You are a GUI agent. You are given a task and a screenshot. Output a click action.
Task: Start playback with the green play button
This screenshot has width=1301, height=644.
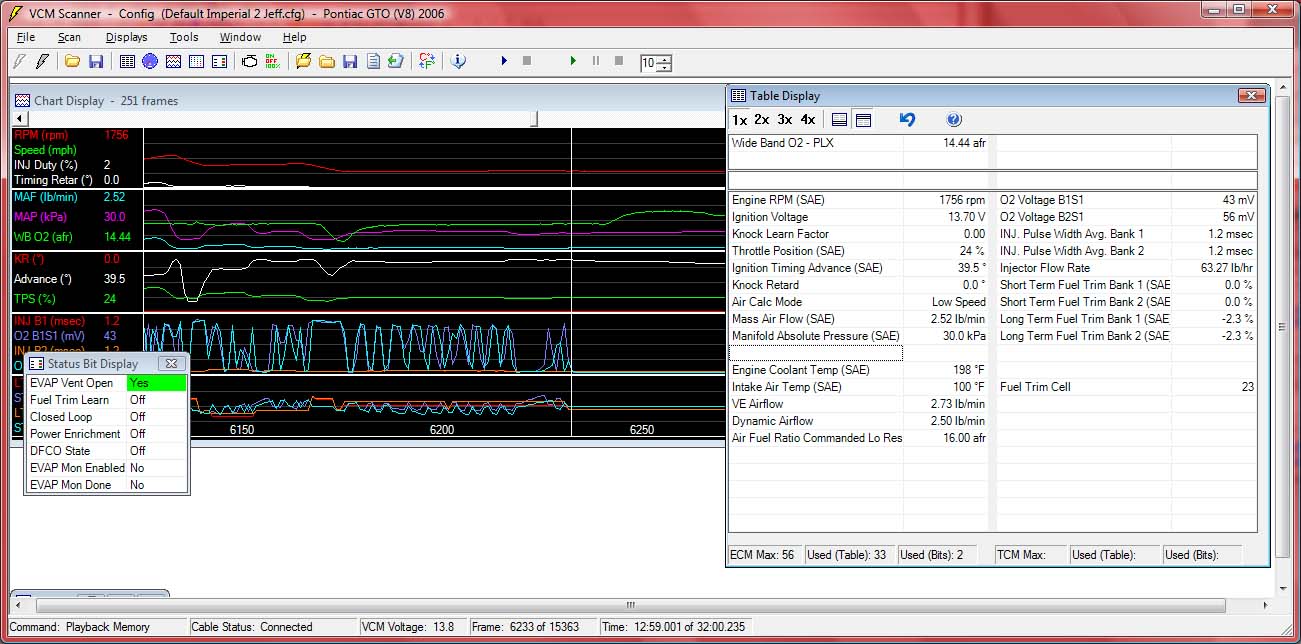[571, 60]
